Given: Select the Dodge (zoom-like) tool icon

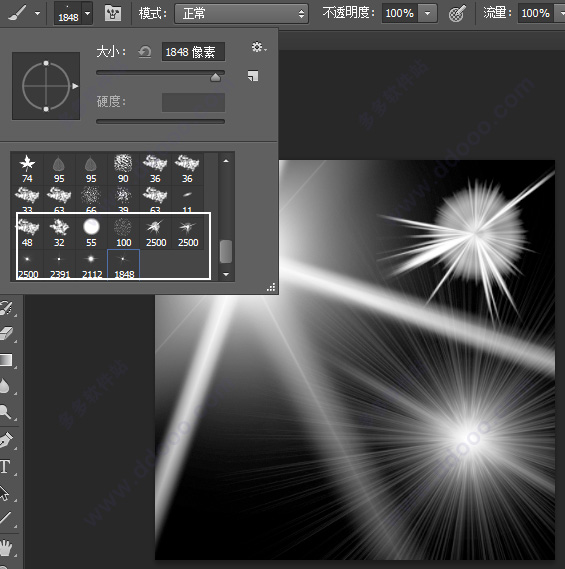Looking at the screenshot, I should pyautogui.click(x=5, y=412).
